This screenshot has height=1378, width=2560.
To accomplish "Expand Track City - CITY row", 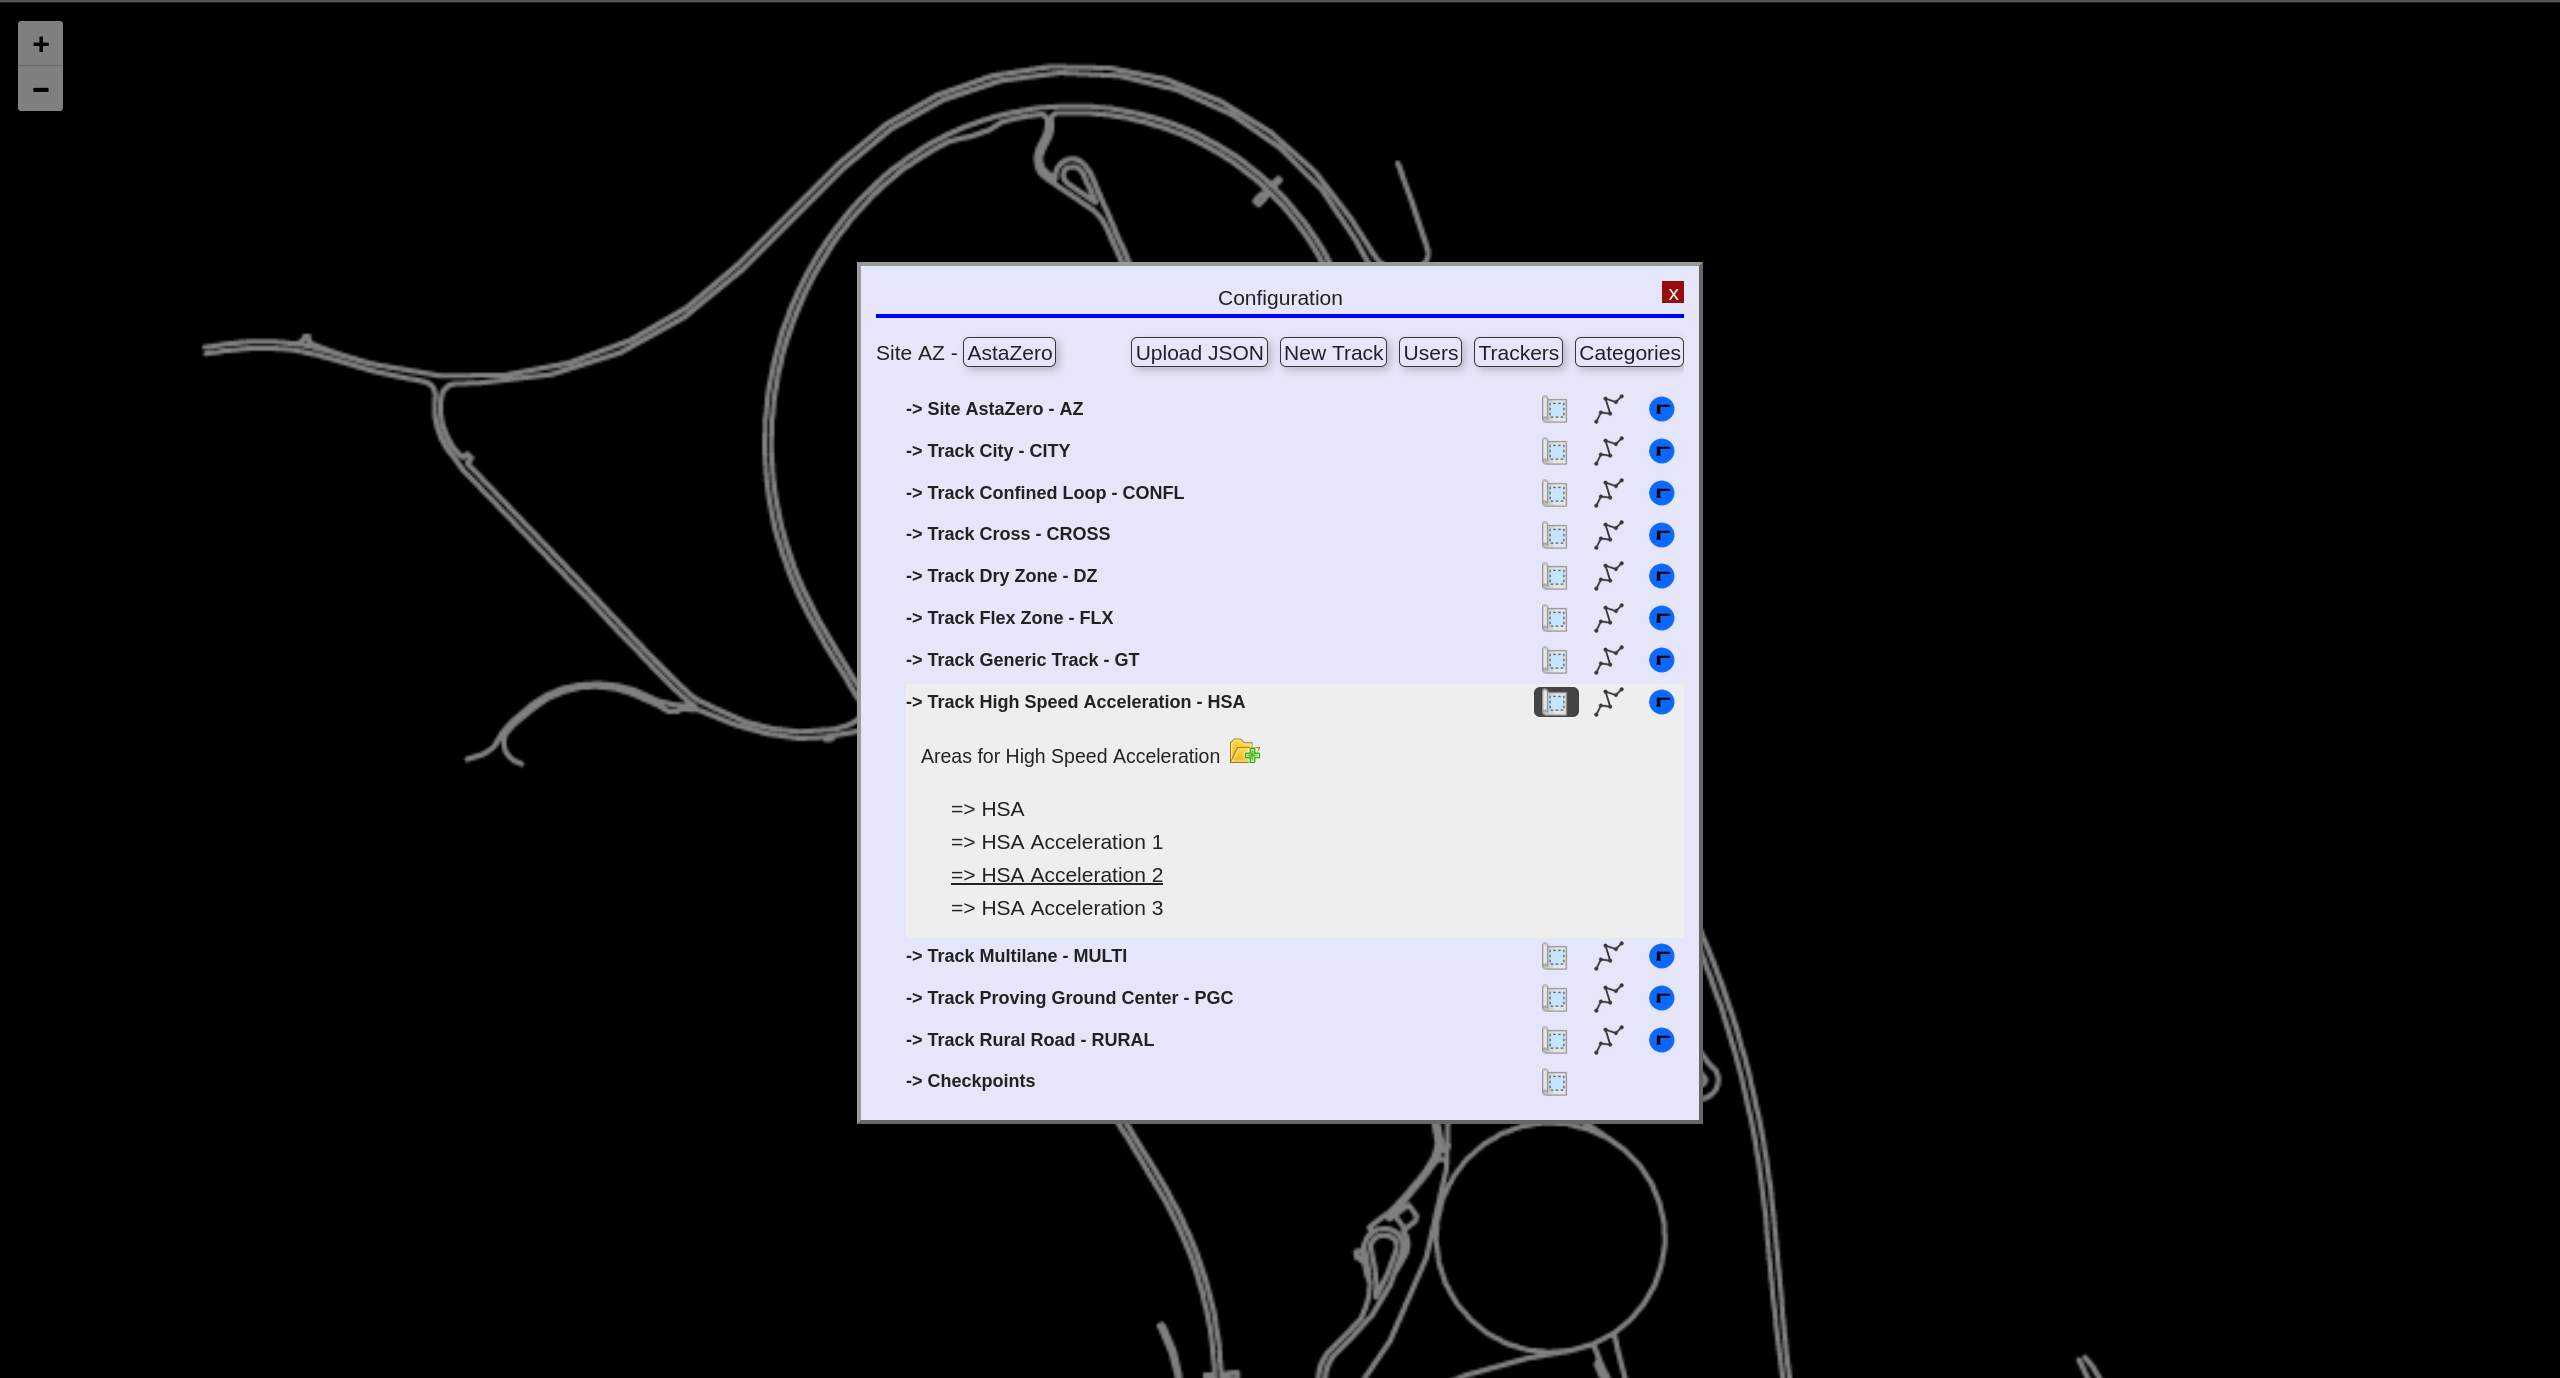I will (x=988, y=451).
